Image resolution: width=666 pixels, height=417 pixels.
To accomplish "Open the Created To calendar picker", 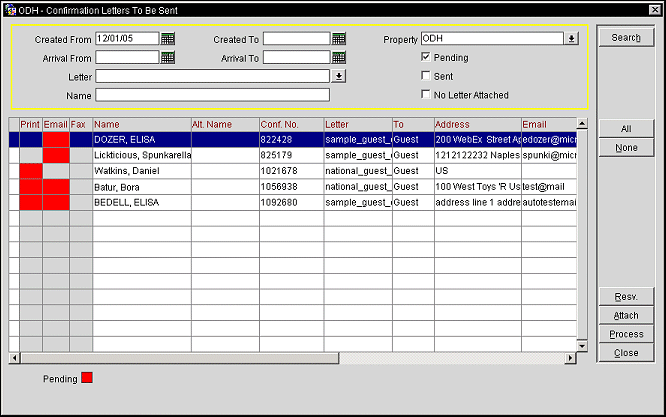I will click(339, 39).
